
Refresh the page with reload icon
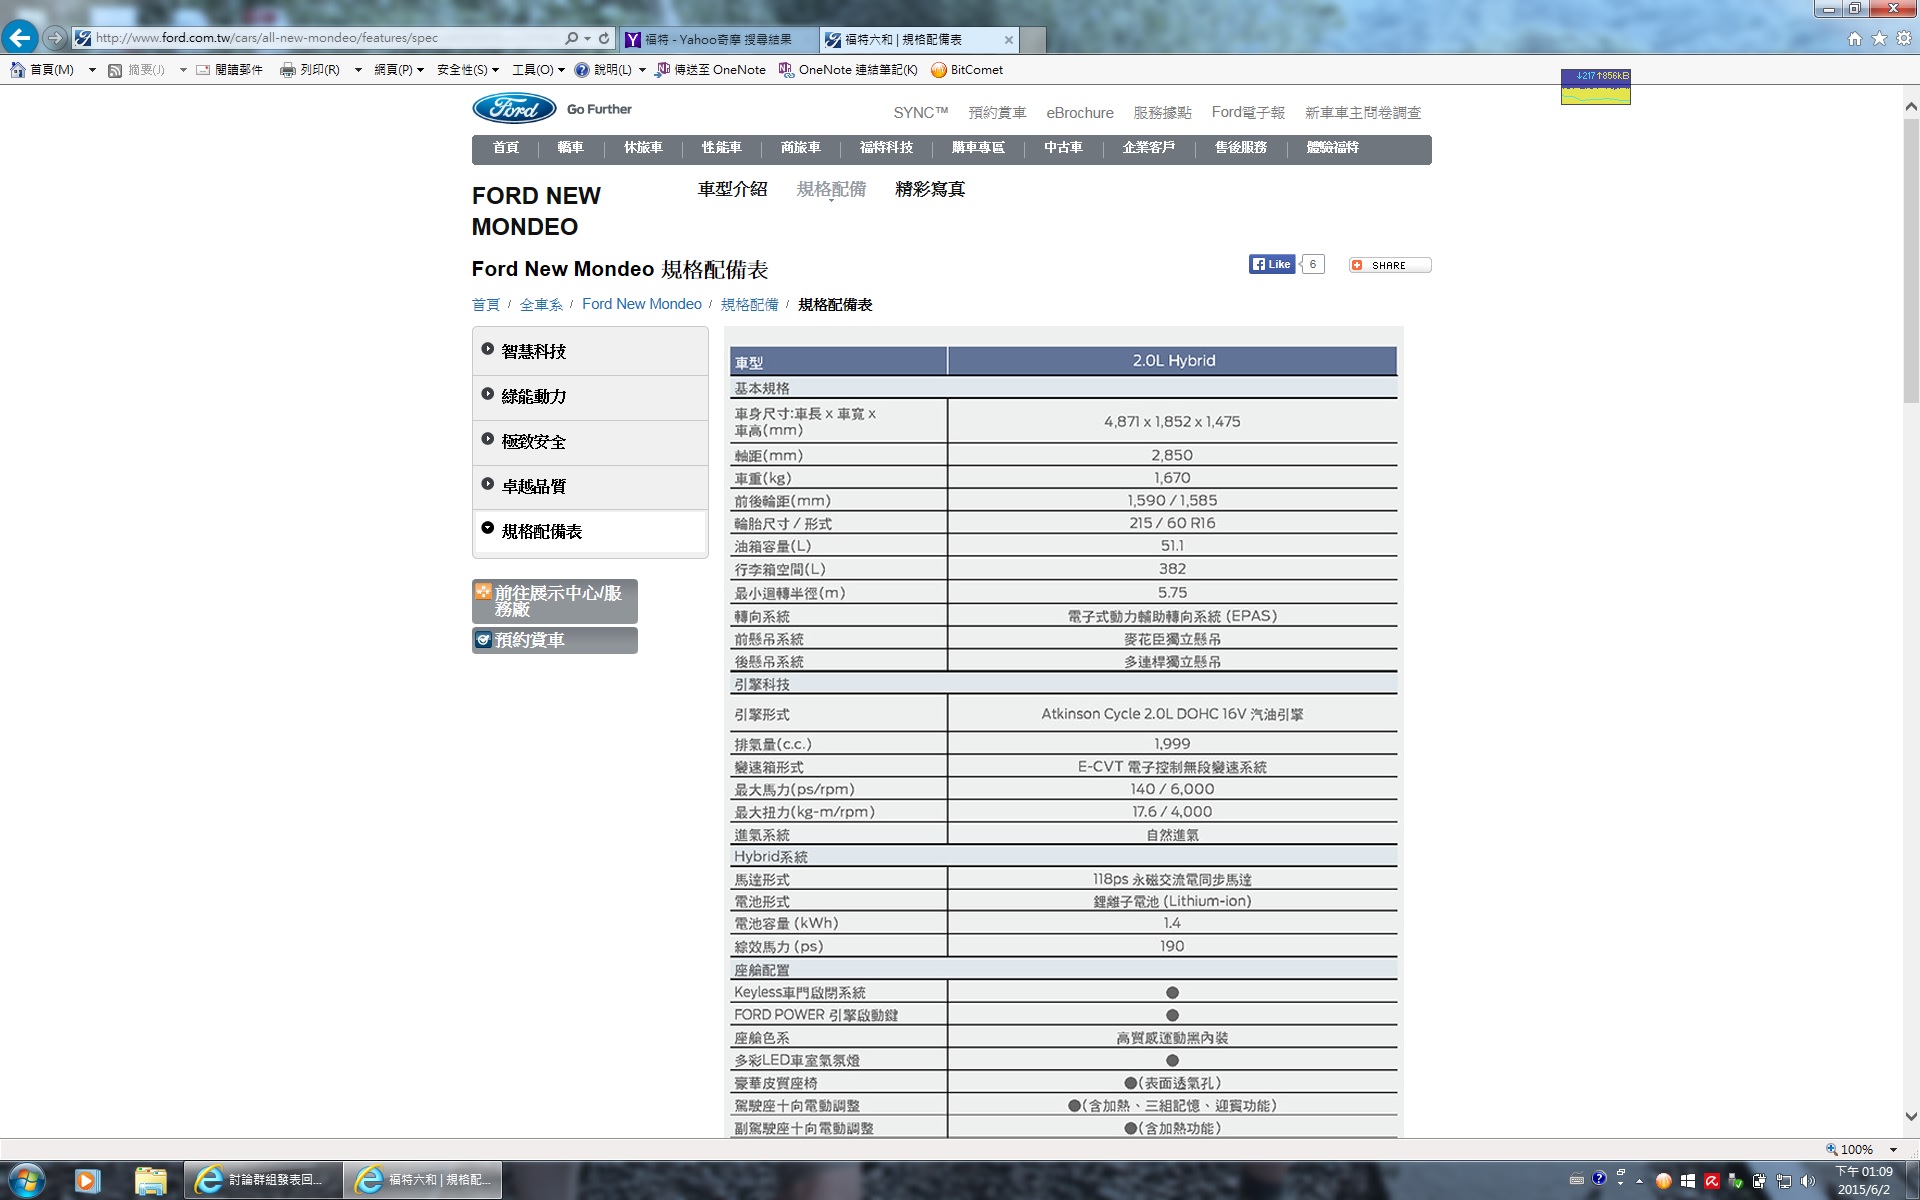tap(604, 38)
